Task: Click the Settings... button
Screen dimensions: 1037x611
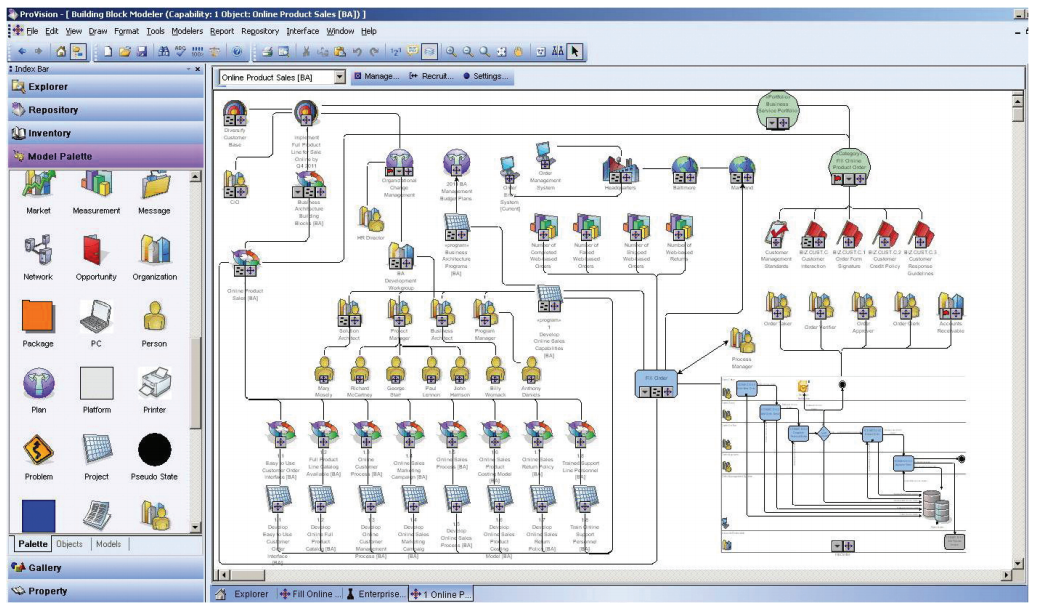Action: pos(485,77)
